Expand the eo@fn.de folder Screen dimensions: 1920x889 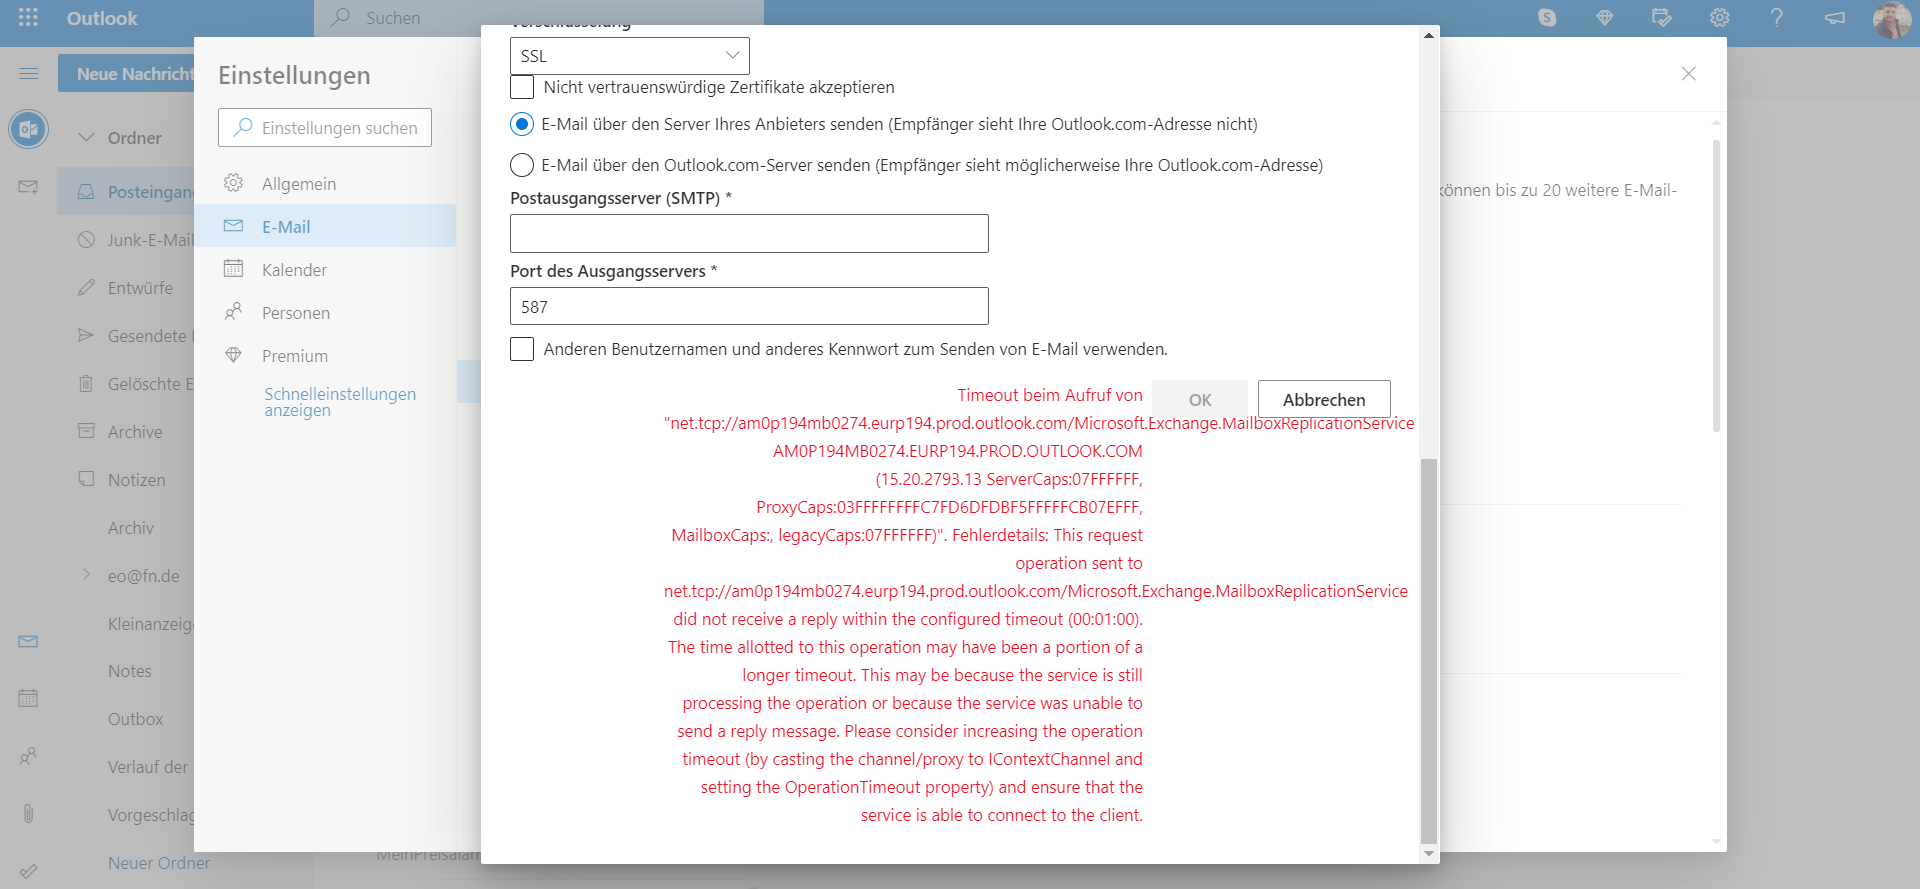[x=87, y=575]
